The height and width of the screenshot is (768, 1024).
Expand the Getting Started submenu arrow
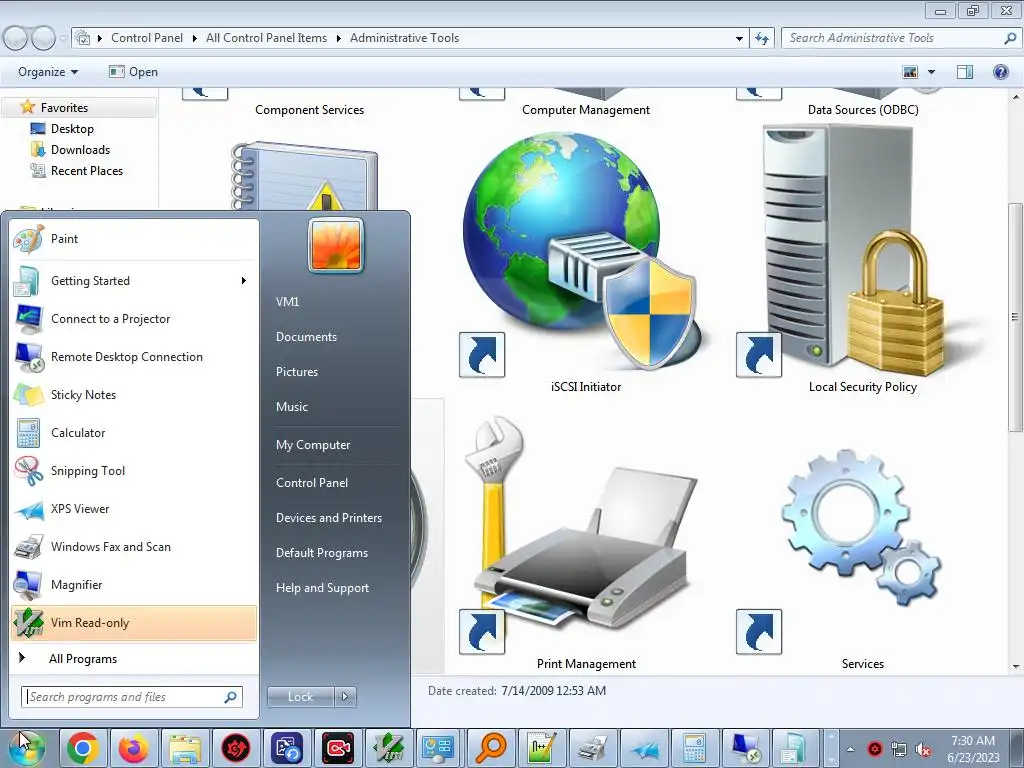coord(244,281)
